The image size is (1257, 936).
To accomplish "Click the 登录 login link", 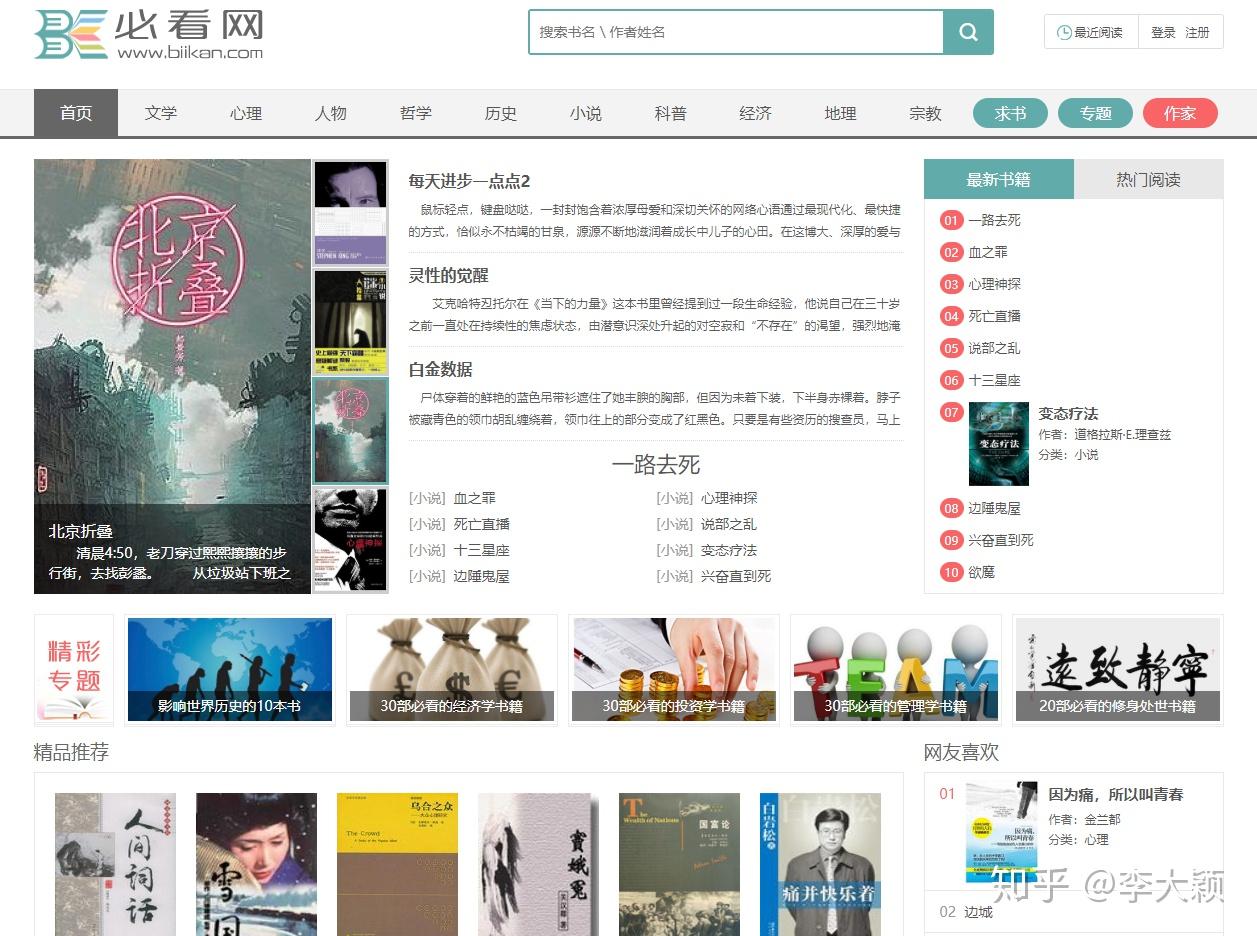I will (1163, 32).
